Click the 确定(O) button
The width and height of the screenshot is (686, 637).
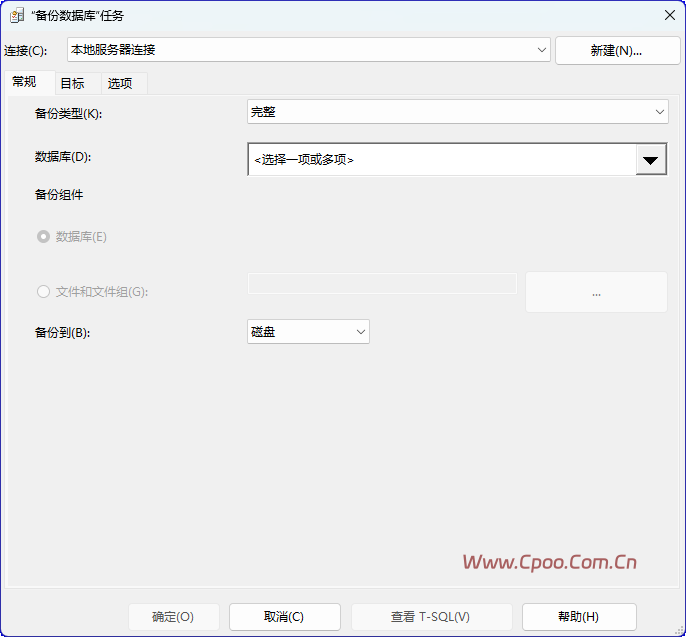[174, 617]
